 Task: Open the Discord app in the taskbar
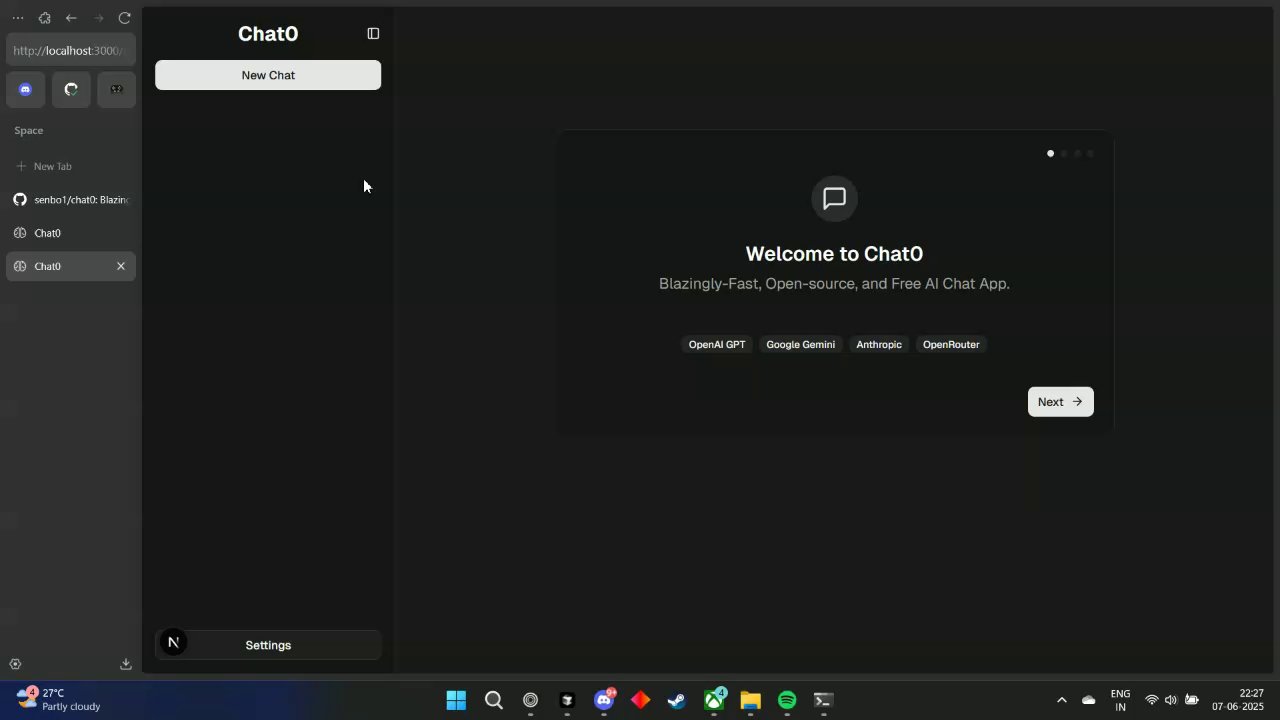604,700
